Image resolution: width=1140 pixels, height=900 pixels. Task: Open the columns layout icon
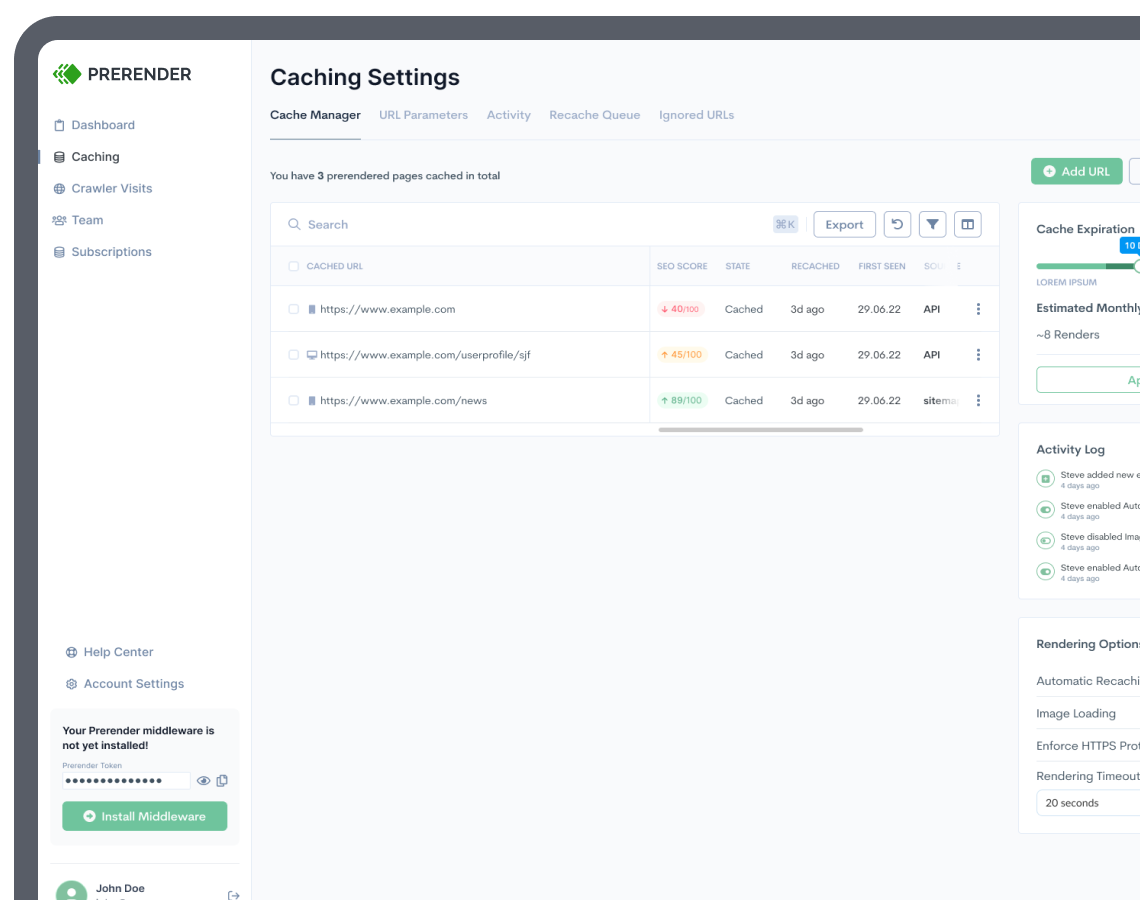[968, 225]
